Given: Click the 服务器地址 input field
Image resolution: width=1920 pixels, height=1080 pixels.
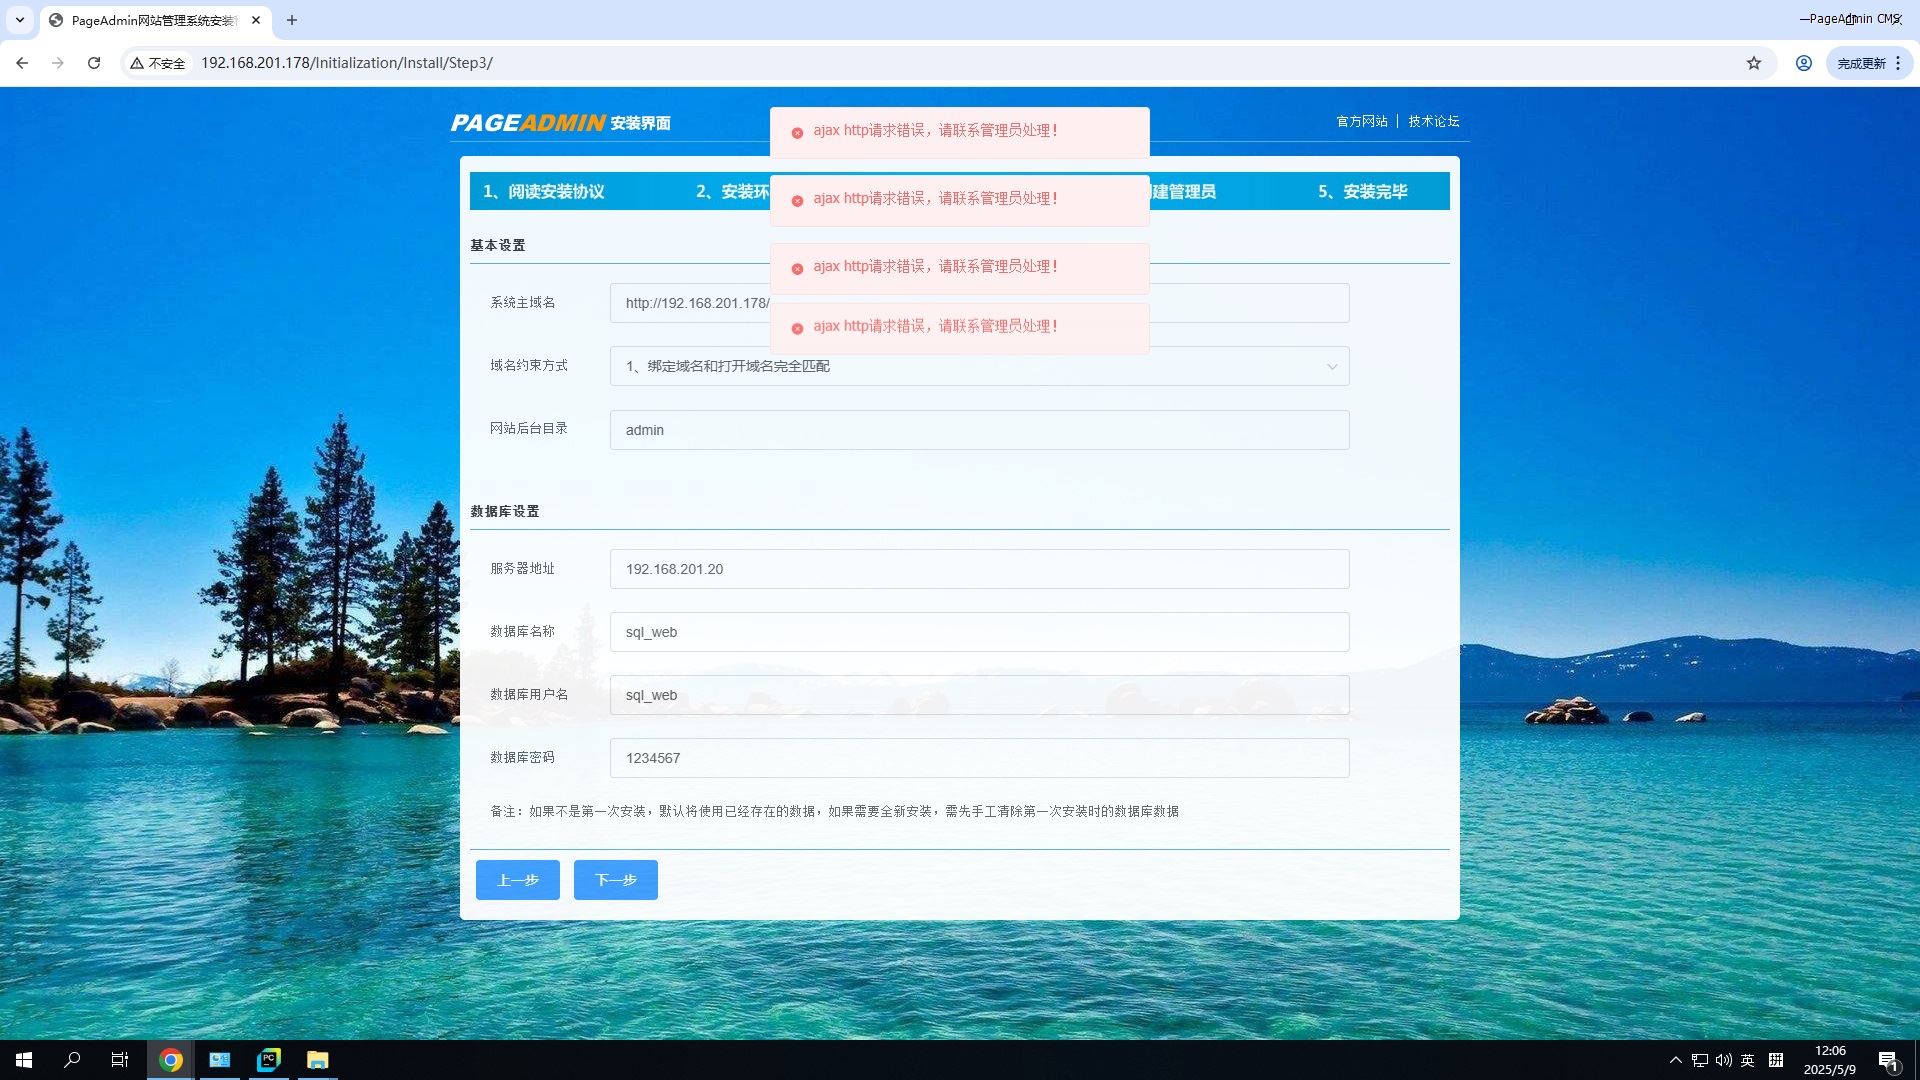Looking at the screenshot, I should point(979,569).
